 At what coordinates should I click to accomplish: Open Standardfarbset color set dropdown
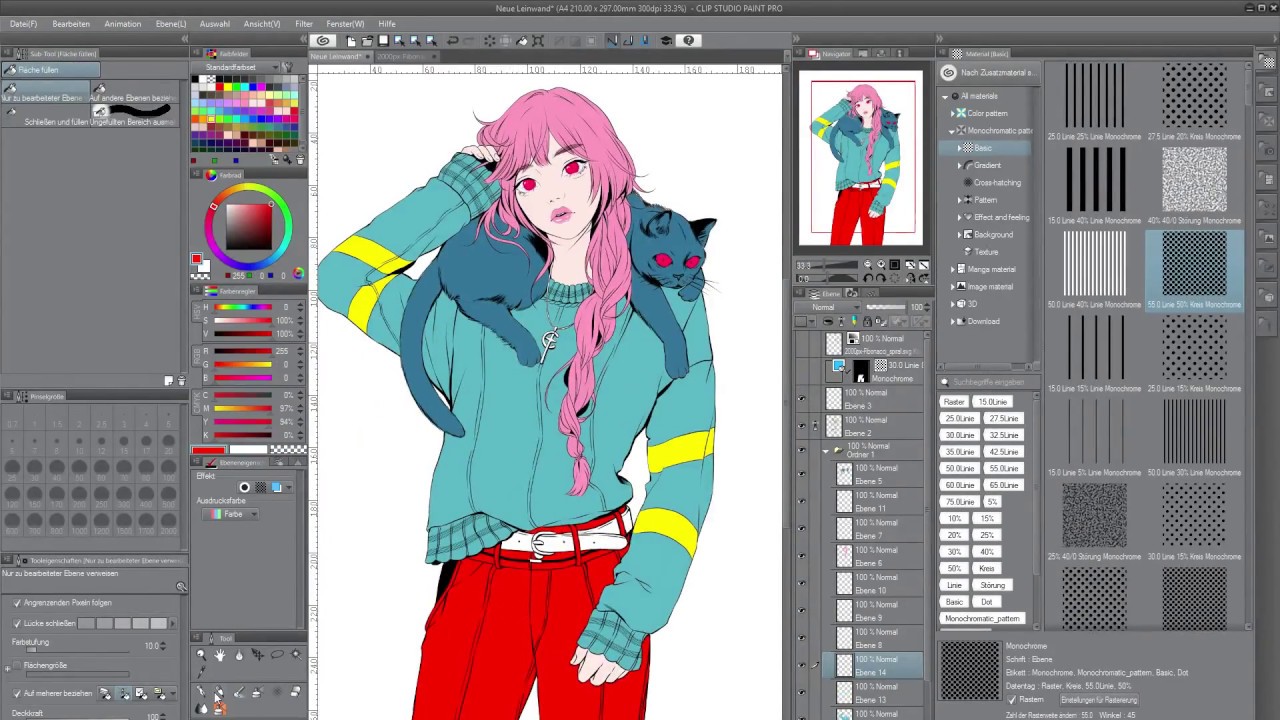click(x=242, y=67)
